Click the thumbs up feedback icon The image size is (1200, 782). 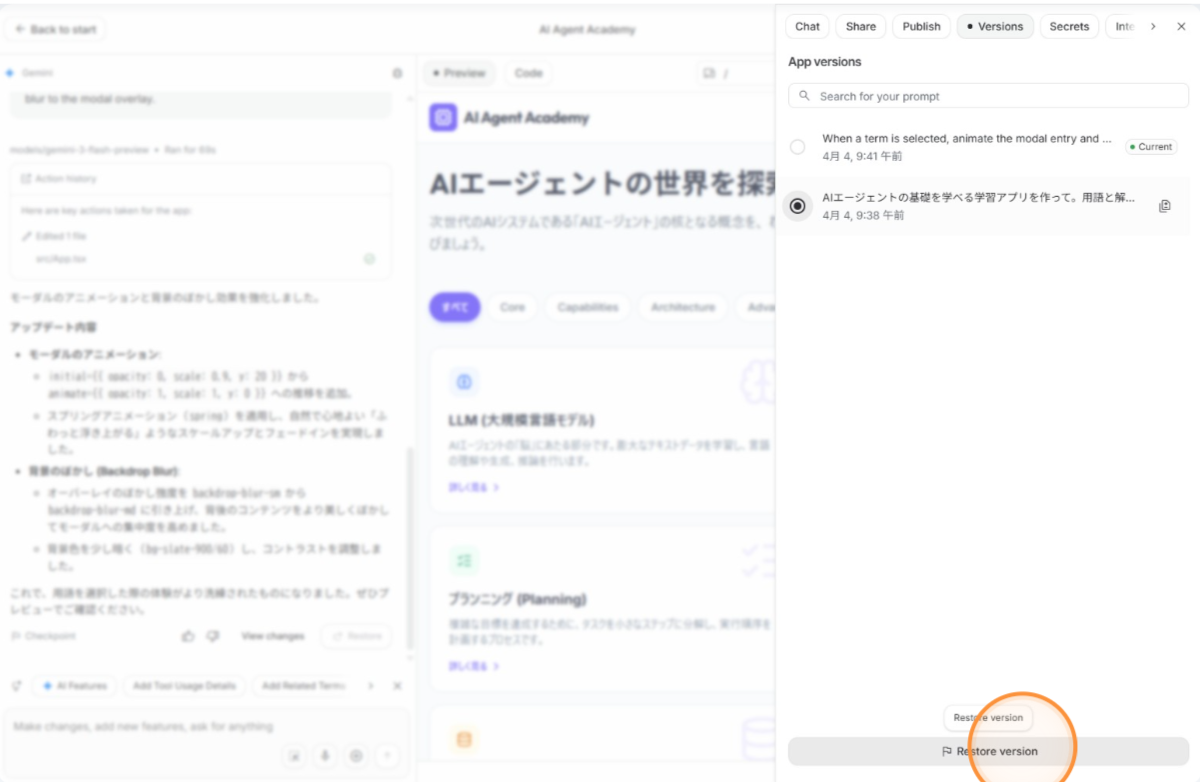(x=188, y=636)
